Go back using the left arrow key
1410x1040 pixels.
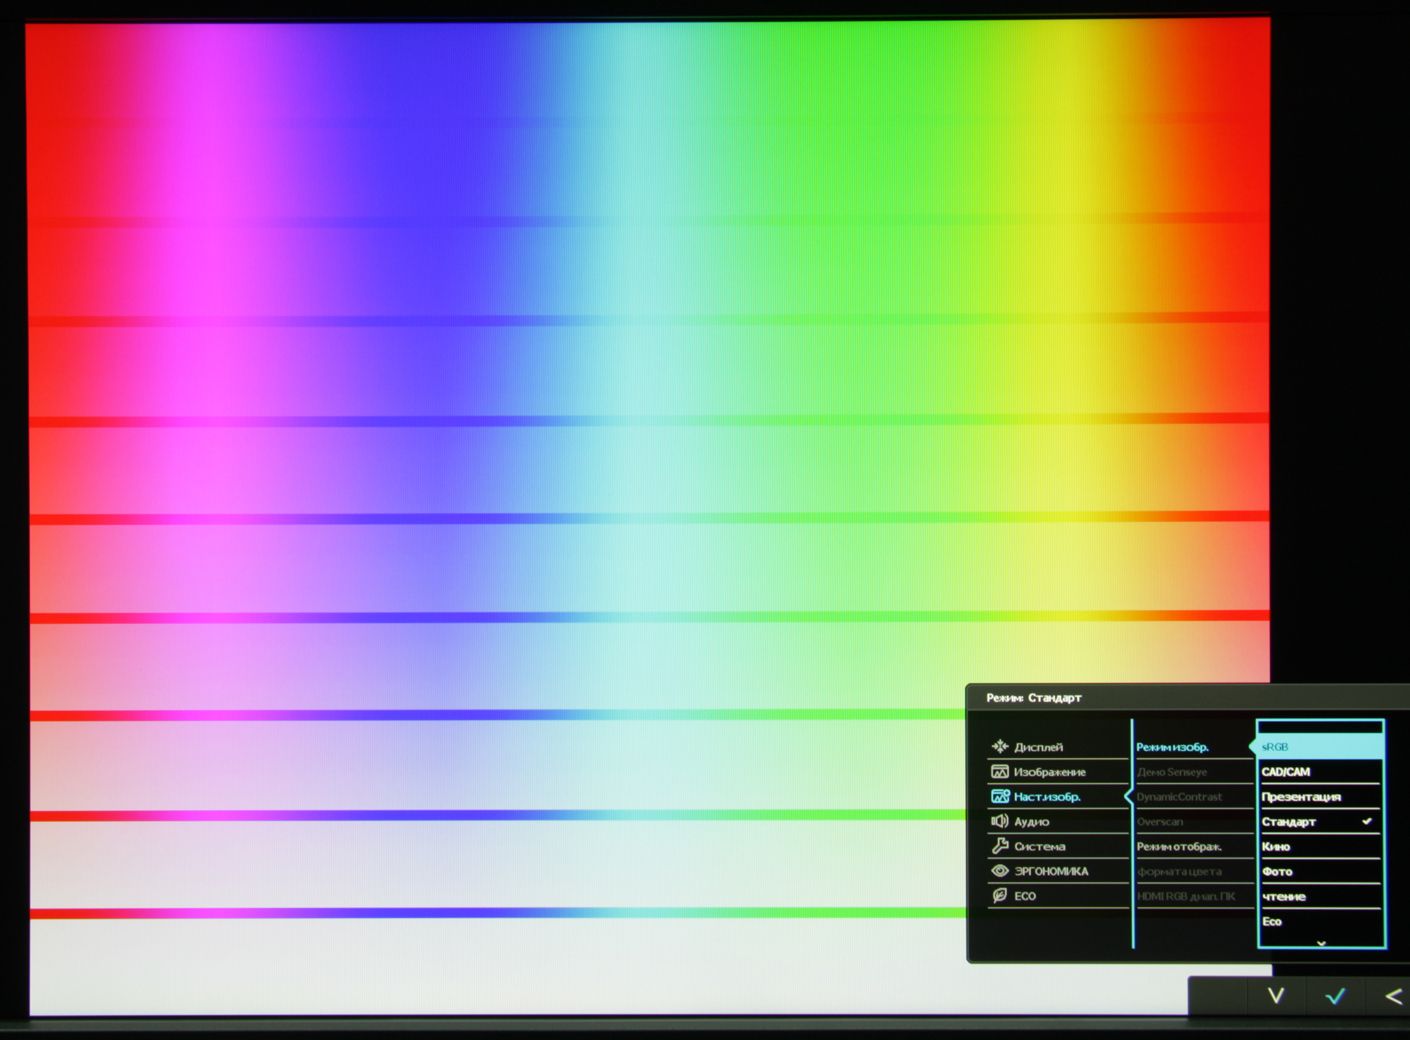1394,996
